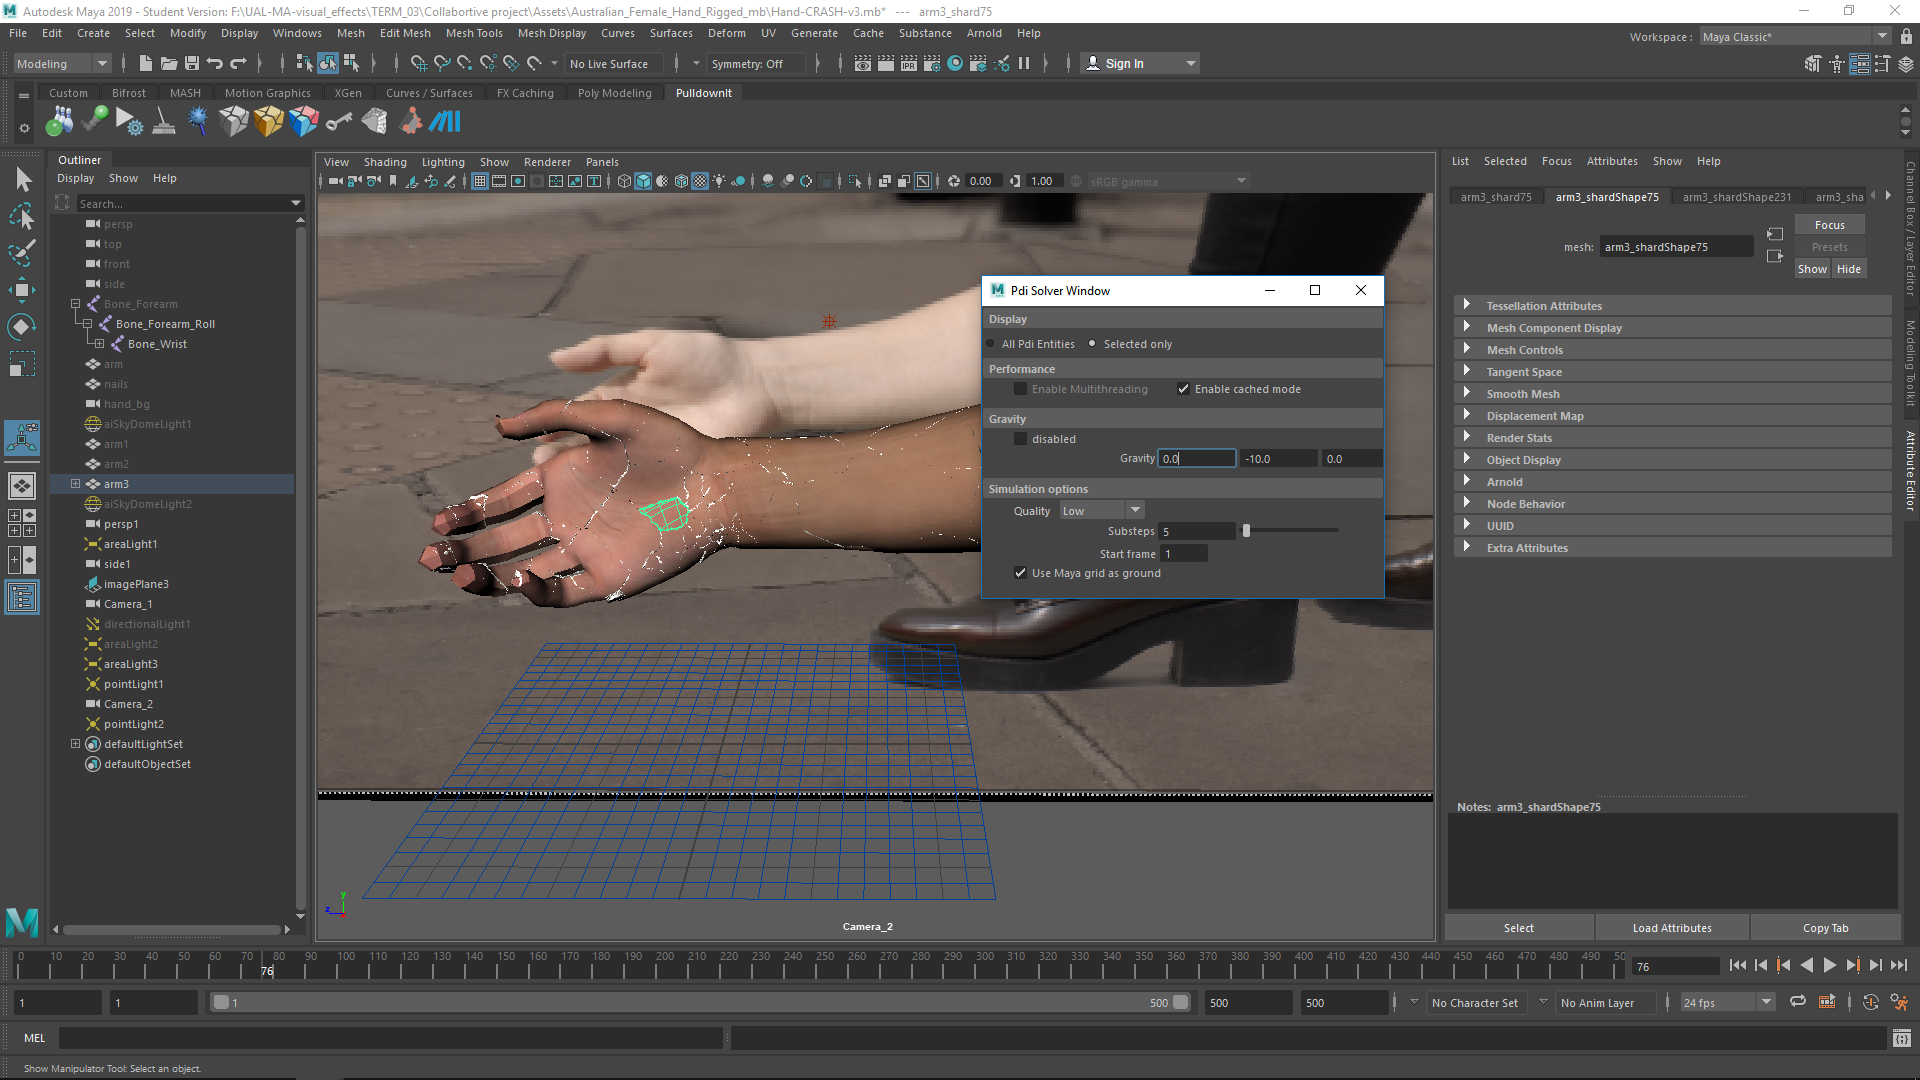Click the Load Attributes button
The width and height of the screenshot is (1920, 1080).
coord(1671,928)
